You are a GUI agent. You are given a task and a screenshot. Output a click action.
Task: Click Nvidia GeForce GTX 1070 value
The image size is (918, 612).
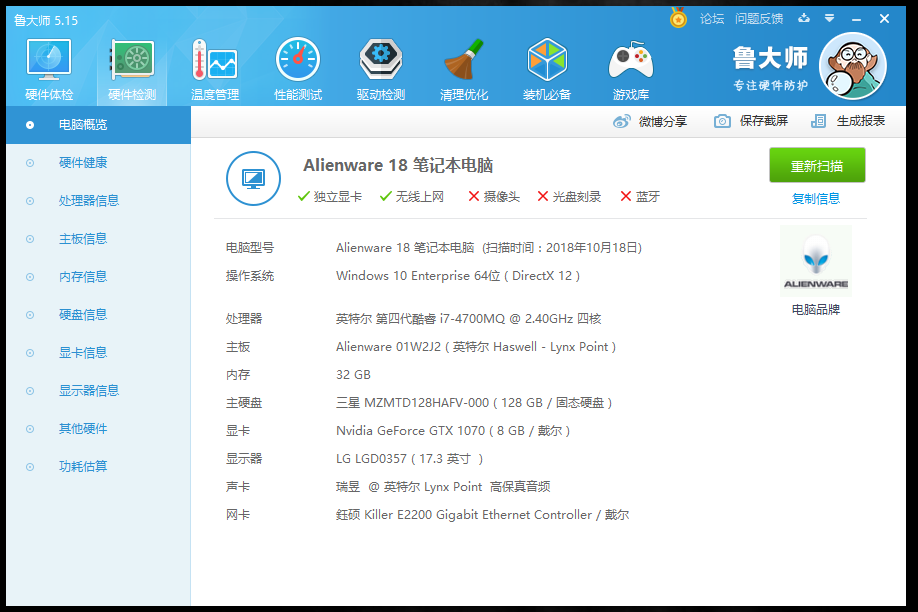click(453, 431)
